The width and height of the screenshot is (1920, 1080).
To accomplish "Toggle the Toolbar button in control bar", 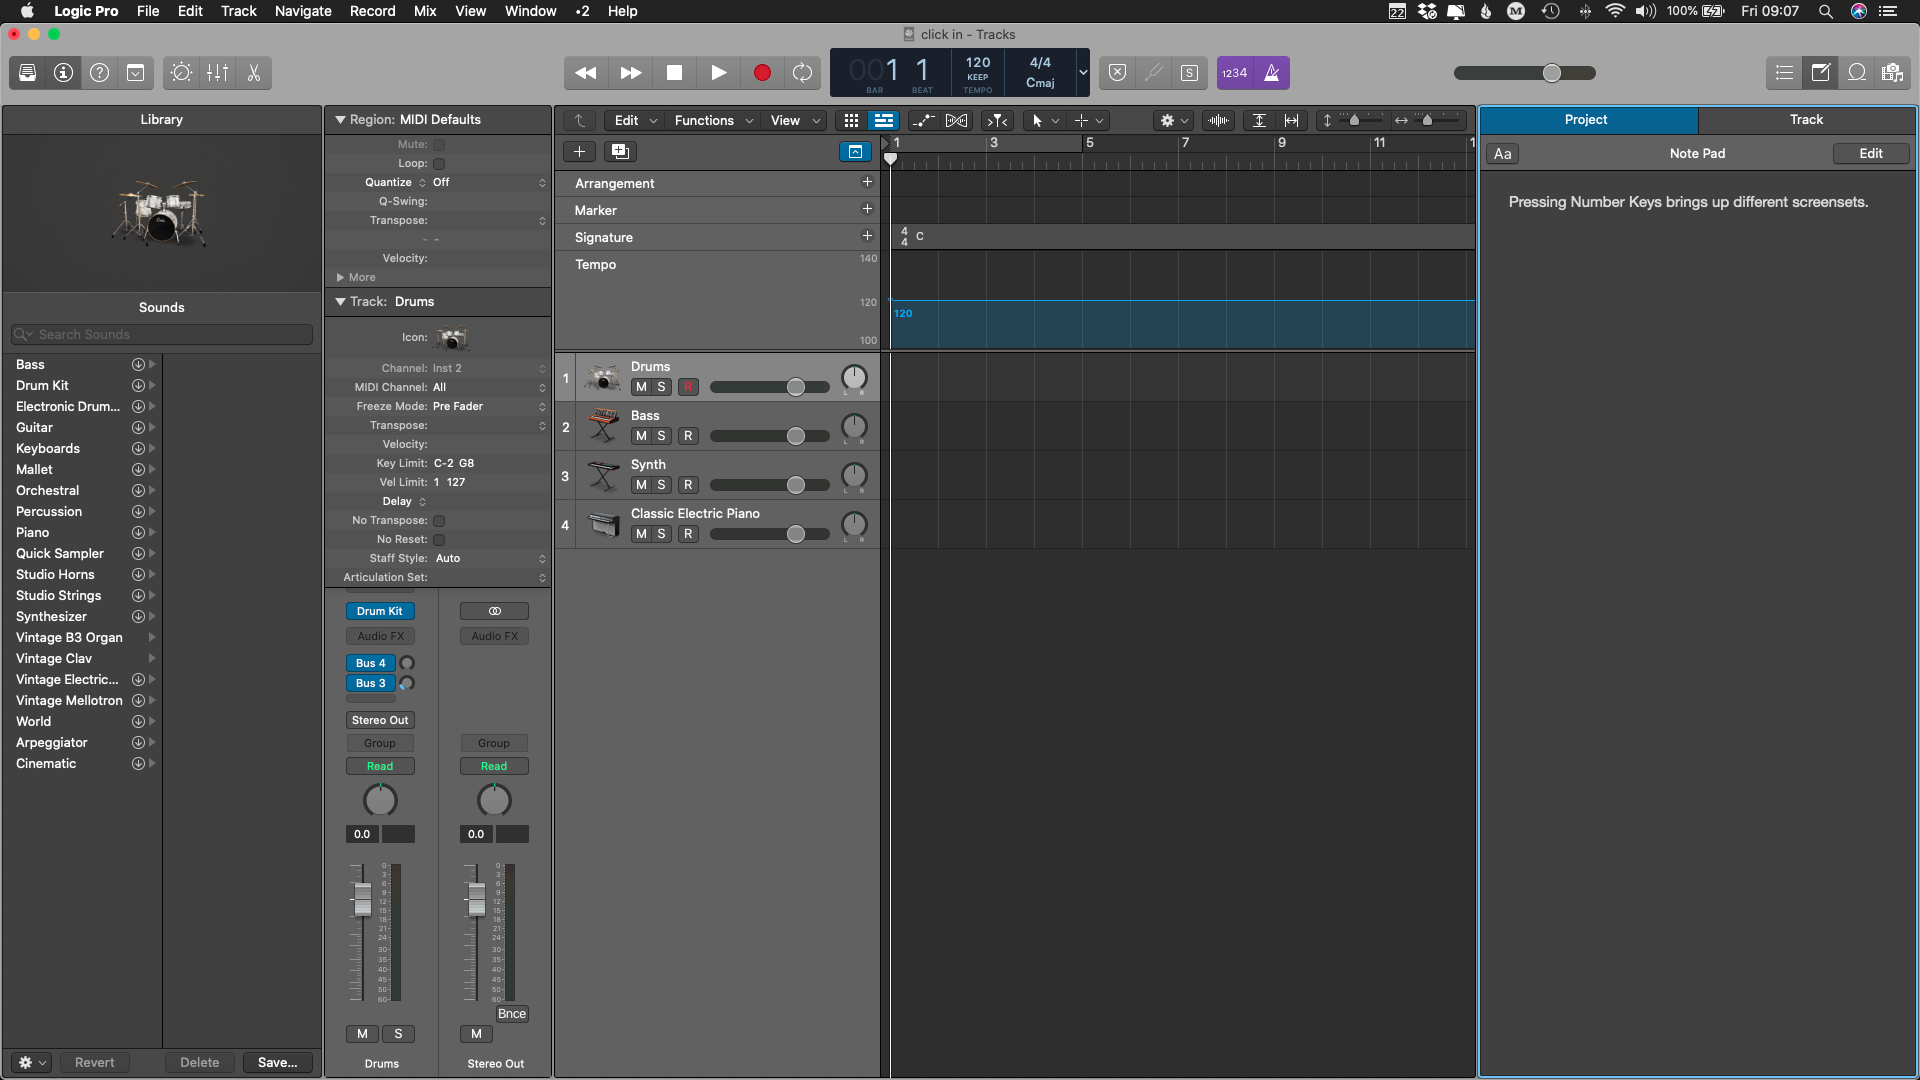I will [135, 73].
